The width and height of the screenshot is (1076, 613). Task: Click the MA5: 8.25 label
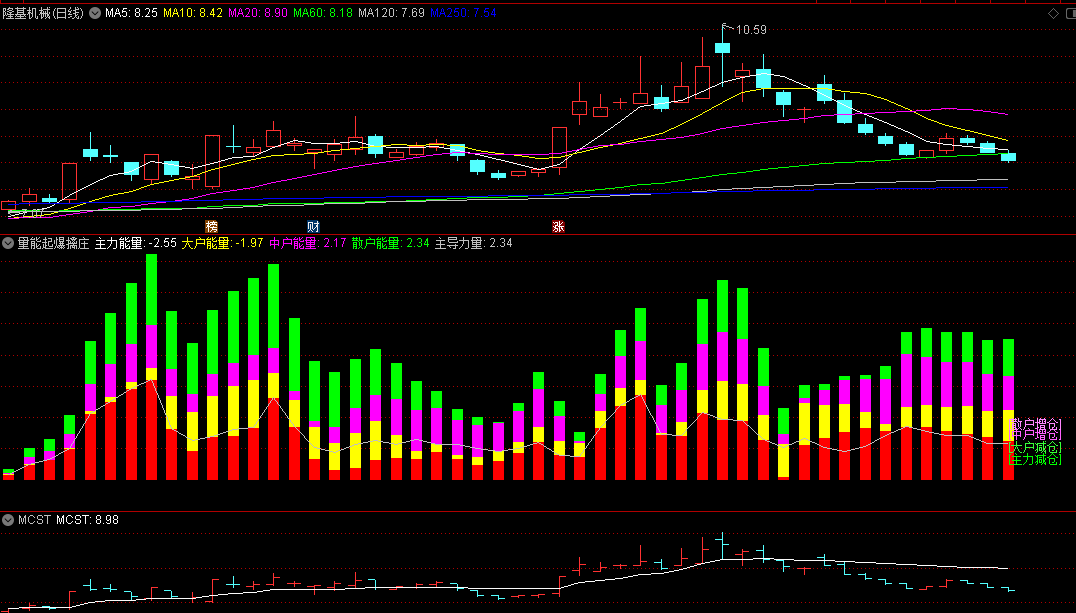[x=131, y=13]
